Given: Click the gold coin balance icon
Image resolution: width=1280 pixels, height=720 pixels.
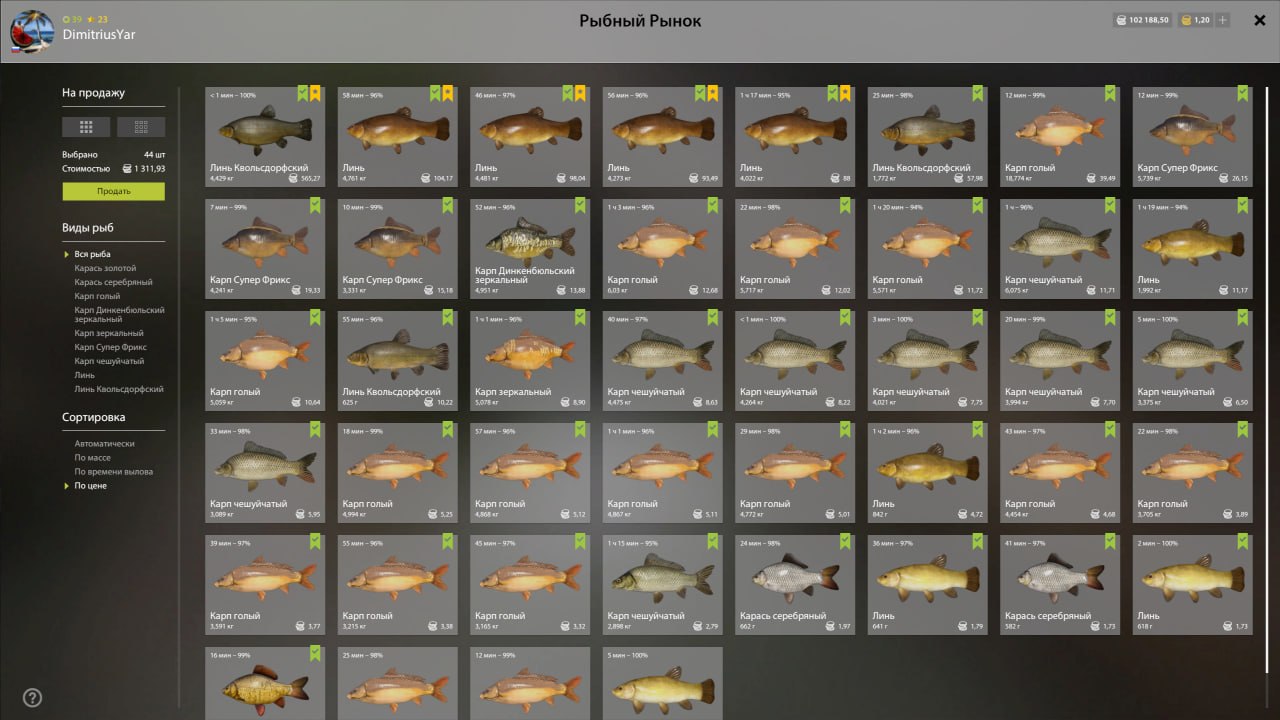Looking at the screenshot, I should pyautogui.click(x=1186, y=20).
